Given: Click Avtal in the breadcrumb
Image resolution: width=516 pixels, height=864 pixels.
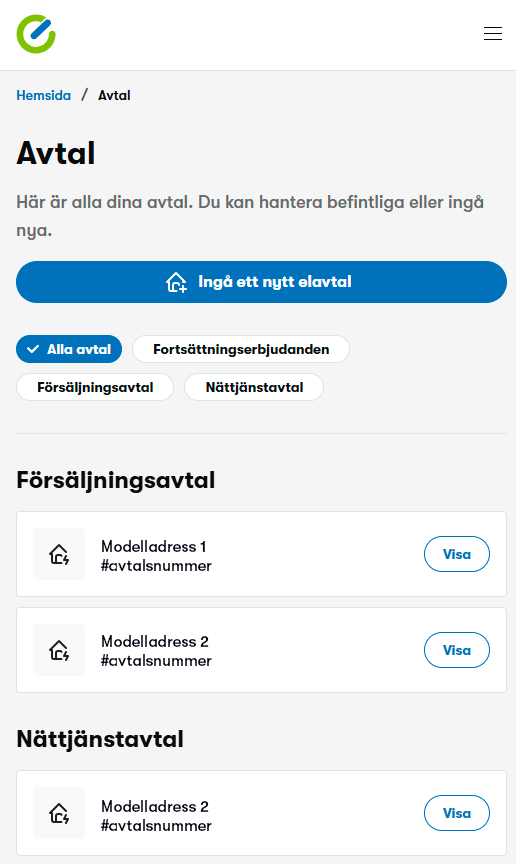Looking at the screenshot, I should 114,95.
